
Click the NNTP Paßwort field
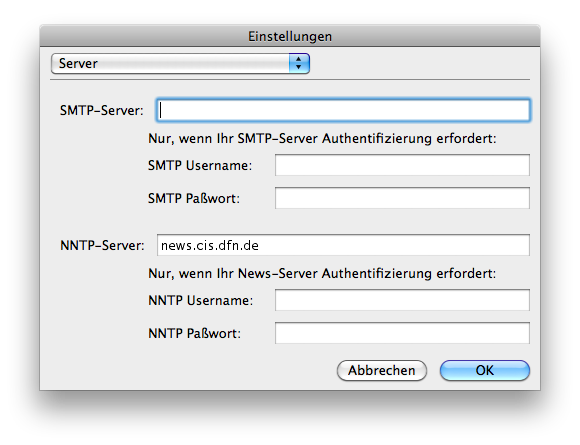pos(402,333)
